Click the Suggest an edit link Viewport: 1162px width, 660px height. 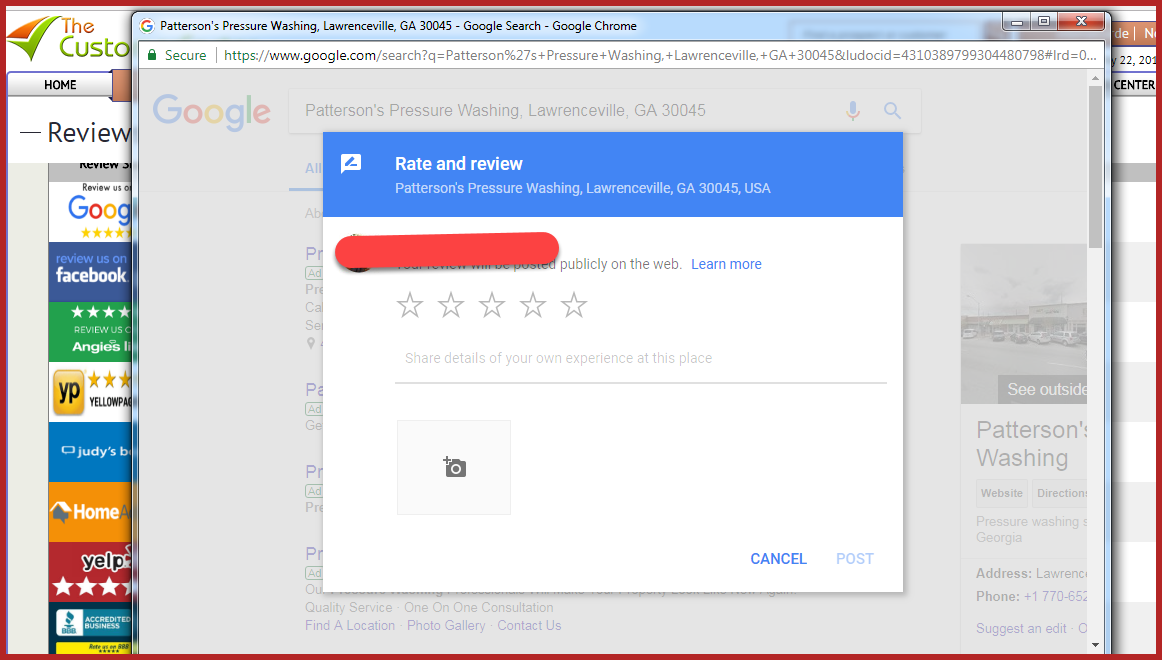(x=1021, y=629)
